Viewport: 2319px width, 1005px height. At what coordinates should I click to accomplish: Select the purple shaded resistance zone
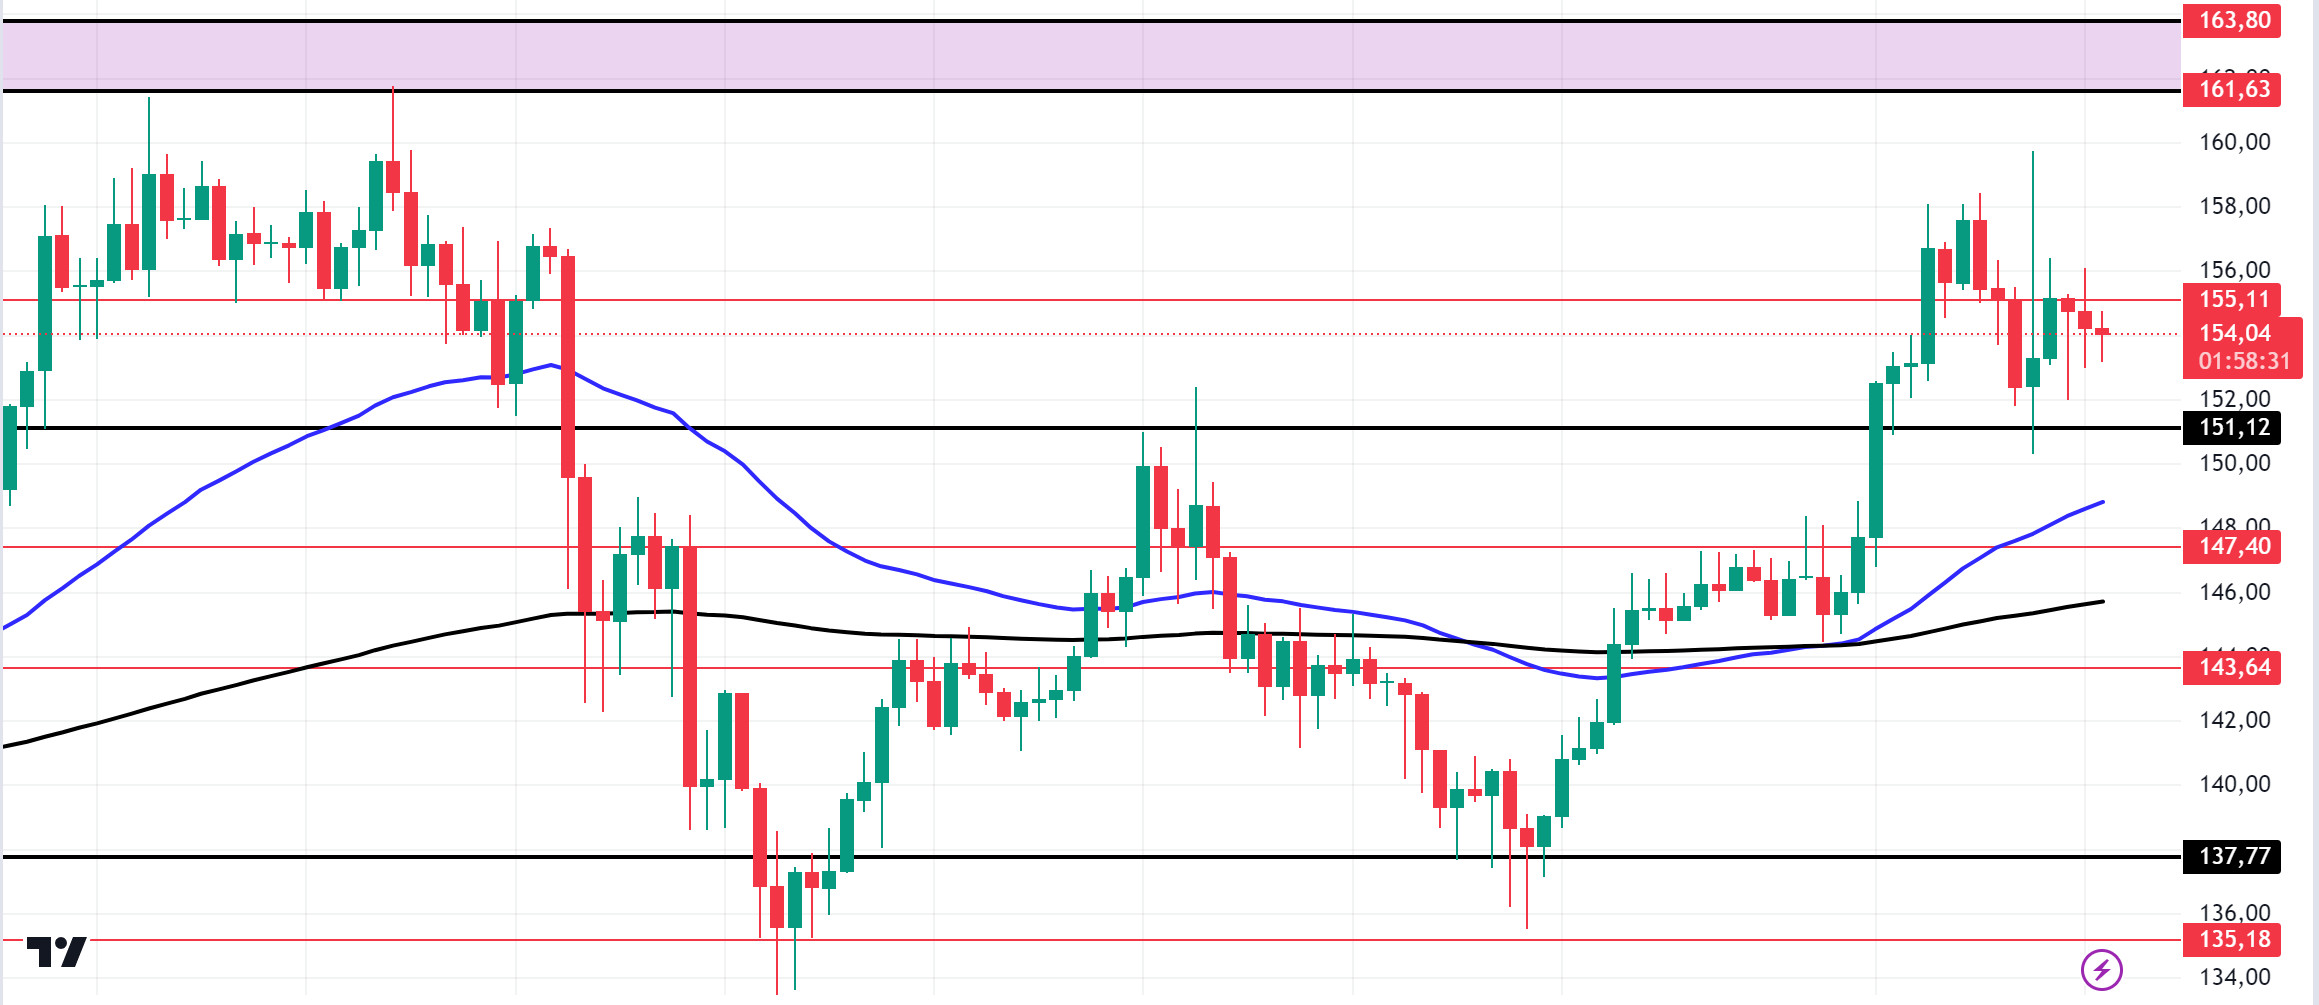1091,55
